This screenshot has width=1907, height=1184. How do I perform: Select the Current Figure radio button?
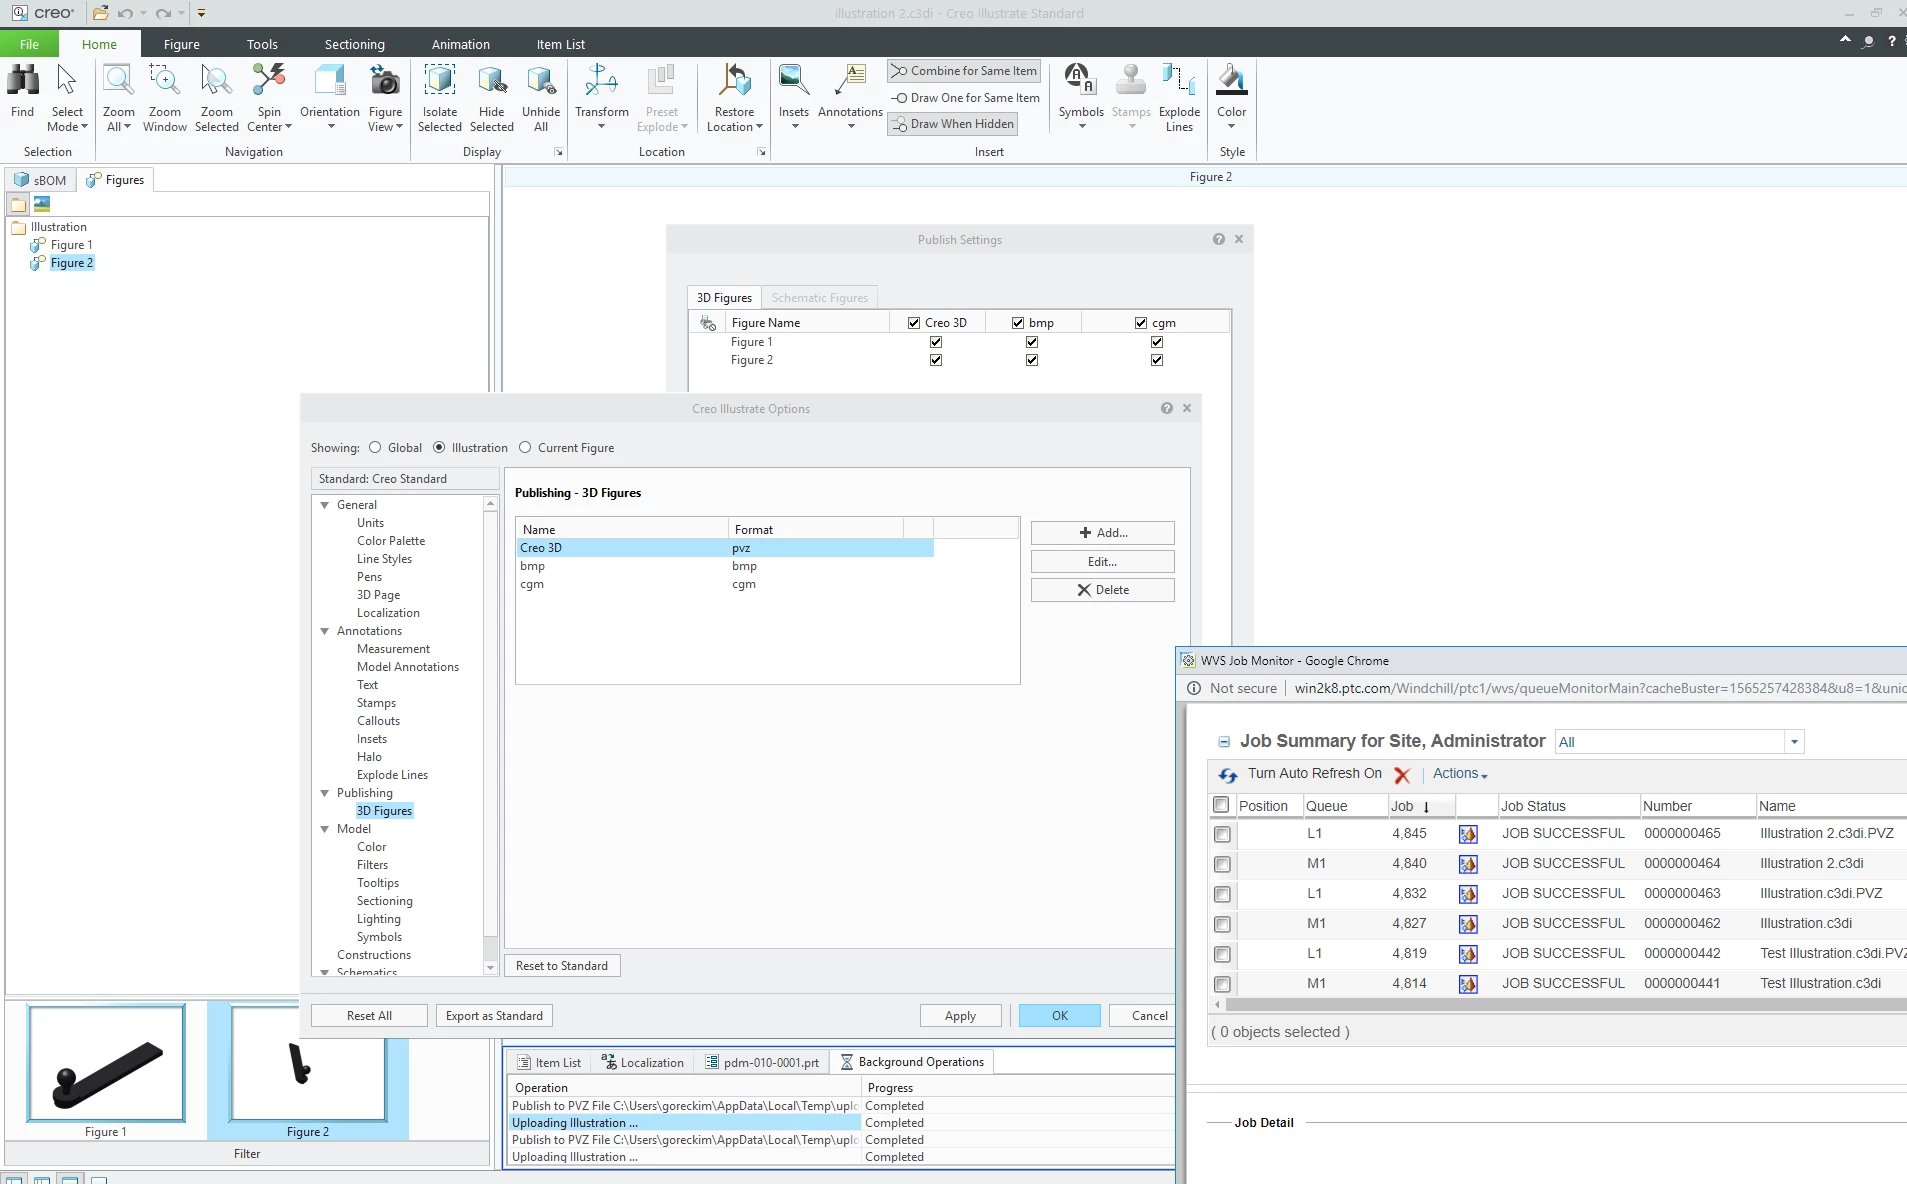point(525,448)
